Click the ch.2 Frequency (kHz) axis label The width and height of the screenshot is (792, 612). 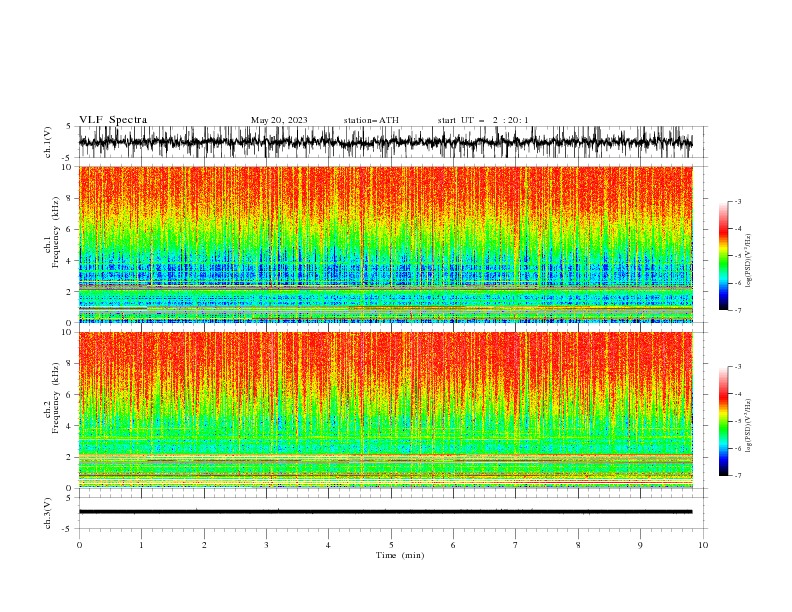click(x=52, y=397)
